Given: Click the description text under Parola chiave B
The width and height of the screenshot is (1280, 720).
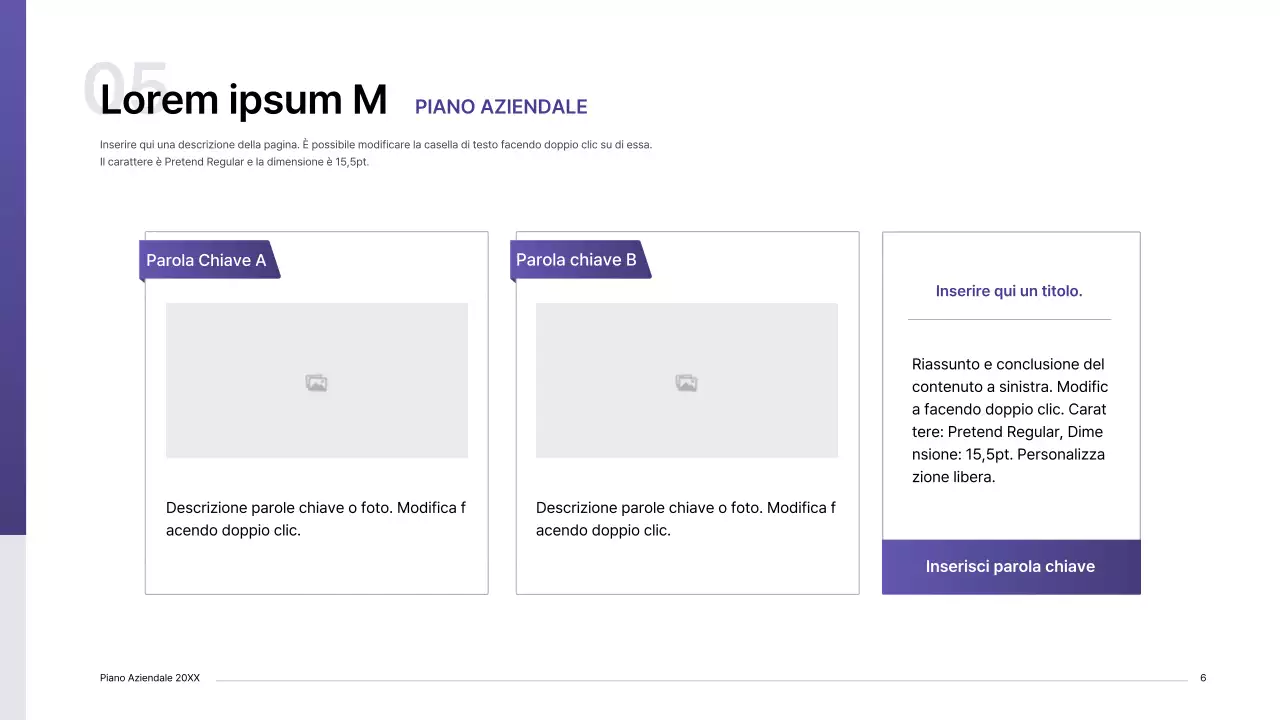Looking at the screenshot, I should (x=686, y=519).
